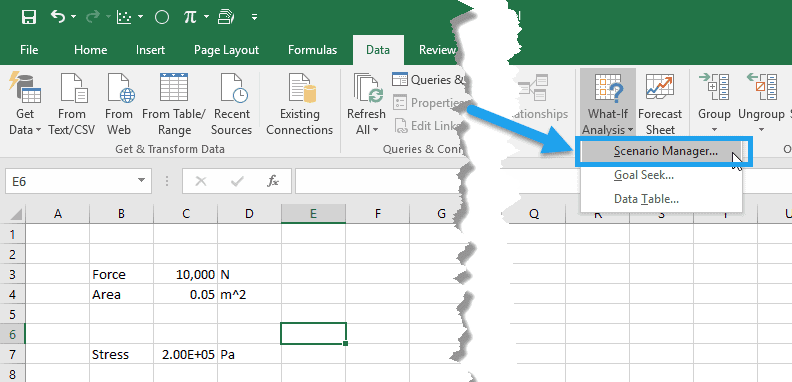This screenshot has height=382, width=792.
Task: Click the cell with value 10,000
Action: 185,274
